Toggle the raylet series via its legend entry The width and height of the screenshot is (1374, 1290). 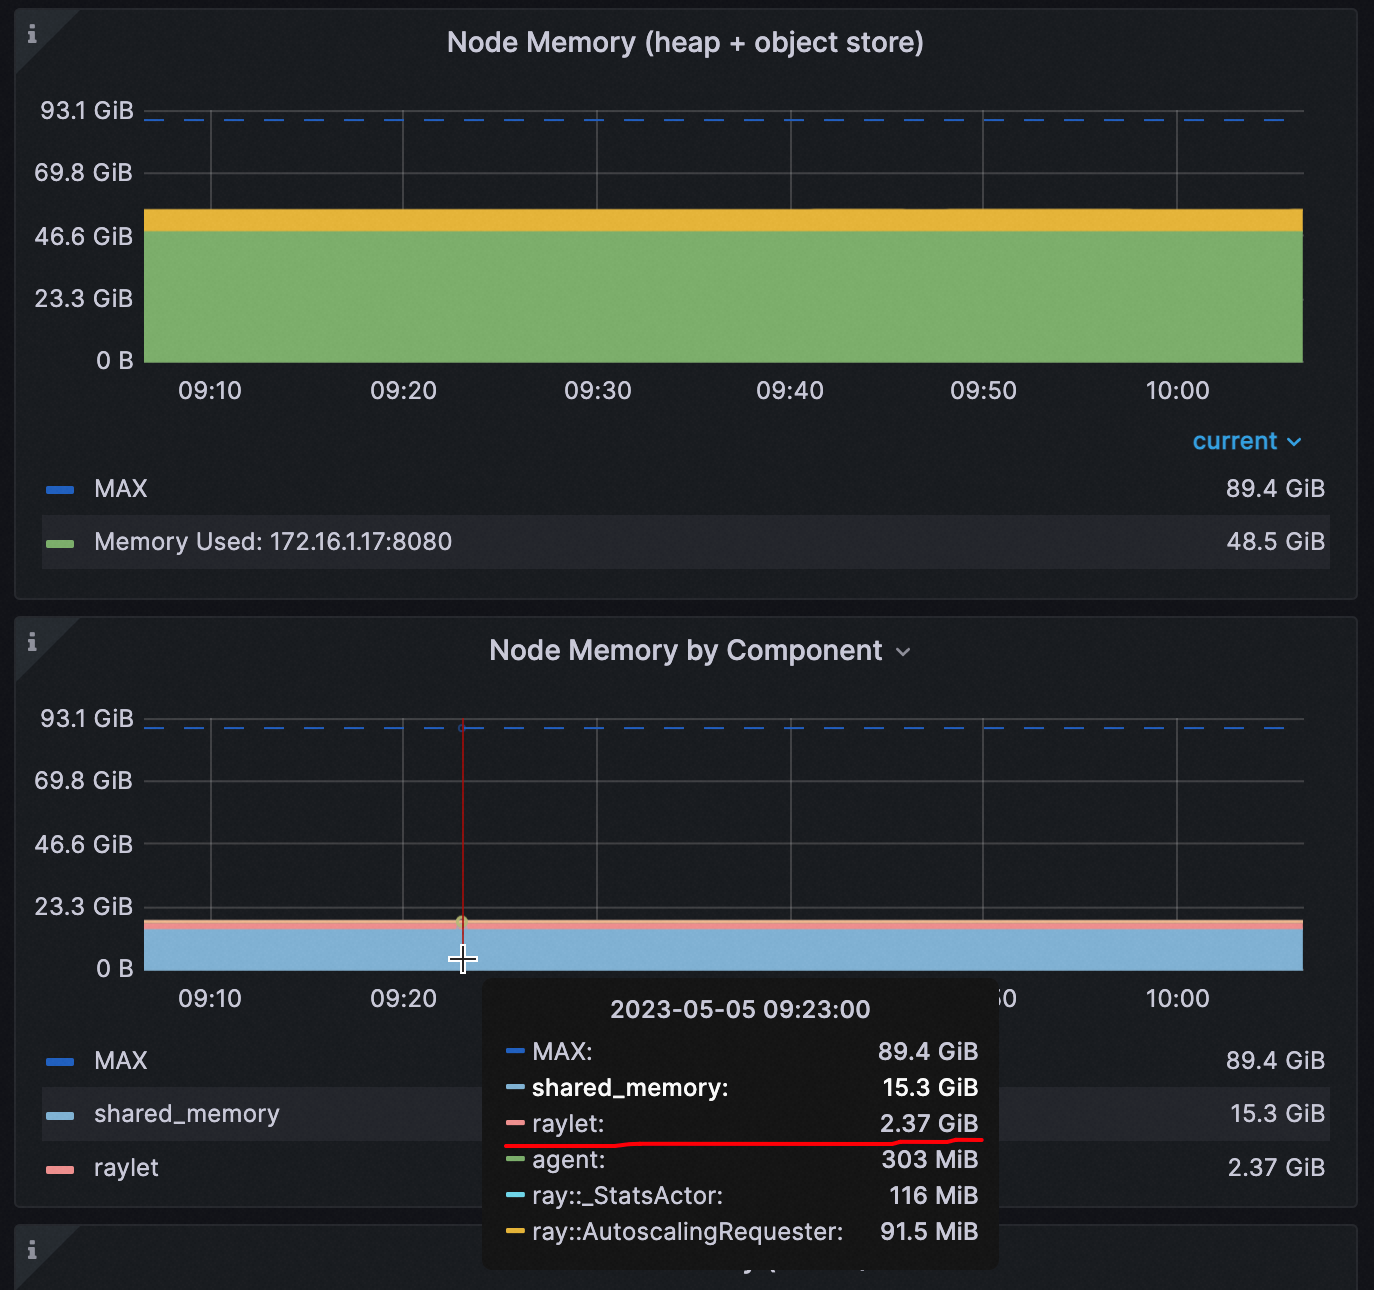click(126, 1168)
